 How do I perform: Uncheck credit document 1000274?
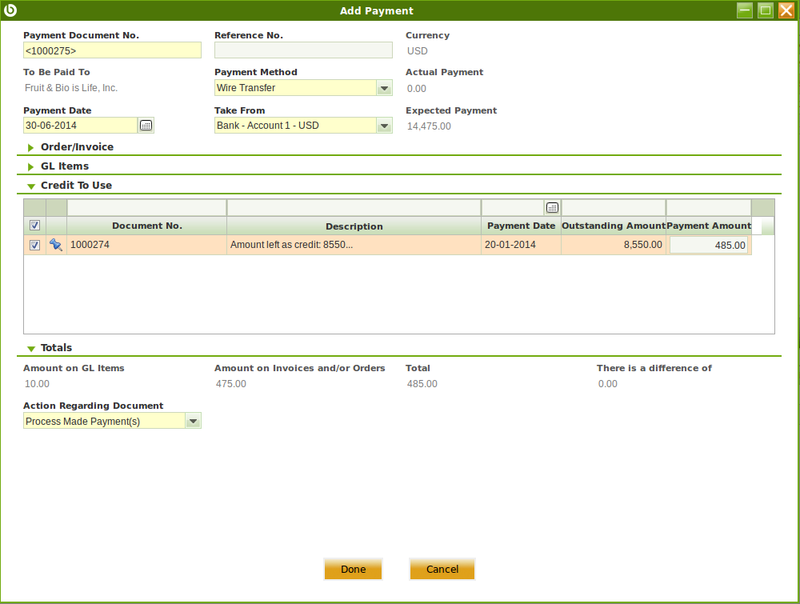point(33,245)
